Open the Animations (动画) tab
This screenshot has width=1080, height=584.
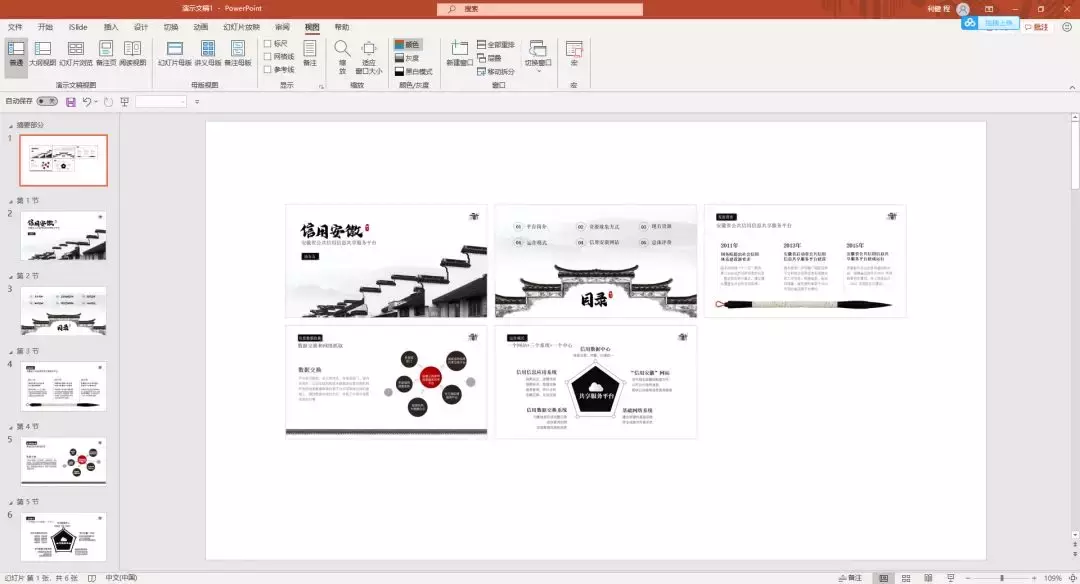[x=200, y=27]
